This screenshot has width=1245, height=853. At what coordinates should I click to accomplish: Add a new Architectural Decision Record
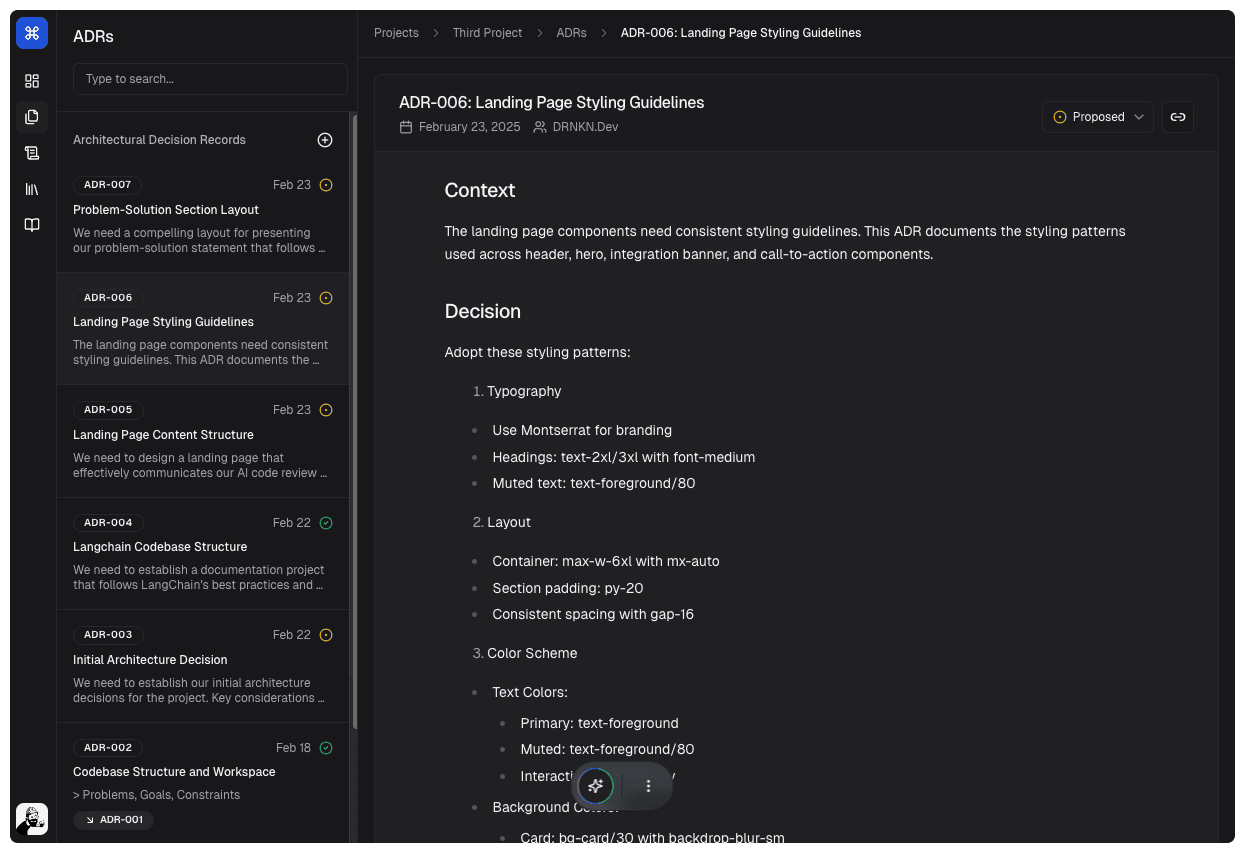[x=325, y=140]
